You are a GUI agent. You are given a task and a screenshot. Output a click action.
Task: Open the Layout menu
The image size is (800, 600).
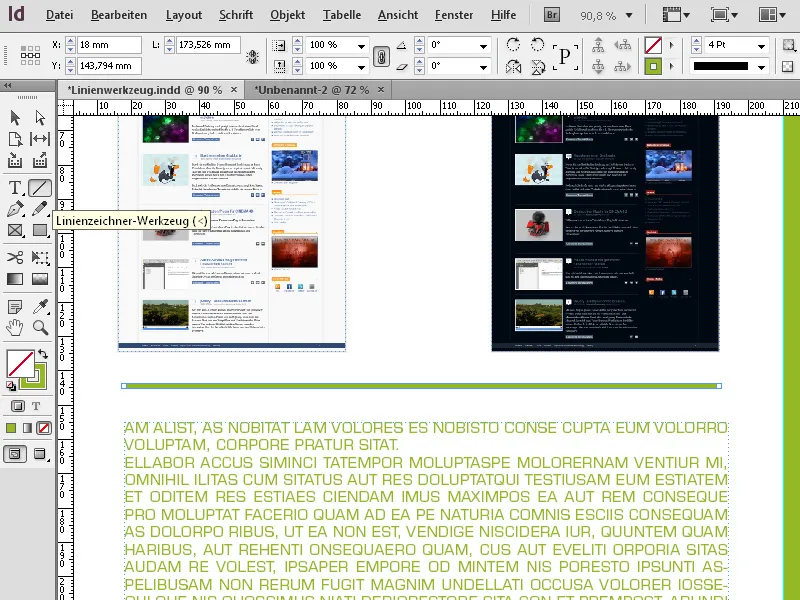pos(184,15)
